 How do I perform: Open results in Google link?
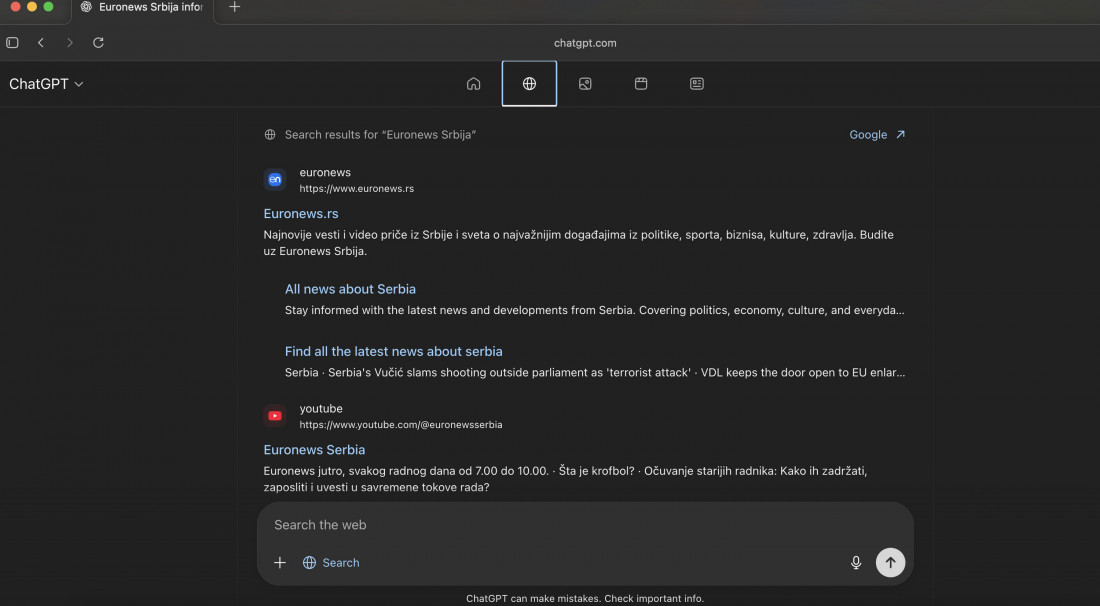(x=877, y=135)
